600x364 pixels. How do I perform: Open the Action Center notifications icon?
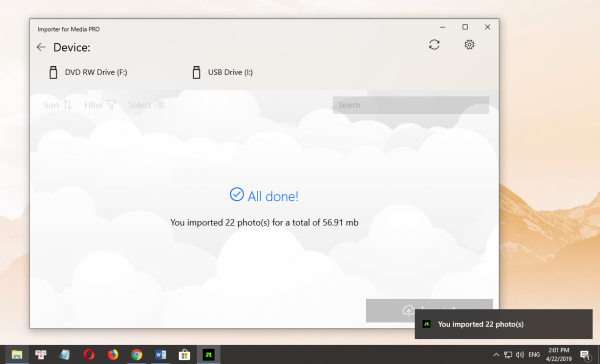(x=585, y=356)
